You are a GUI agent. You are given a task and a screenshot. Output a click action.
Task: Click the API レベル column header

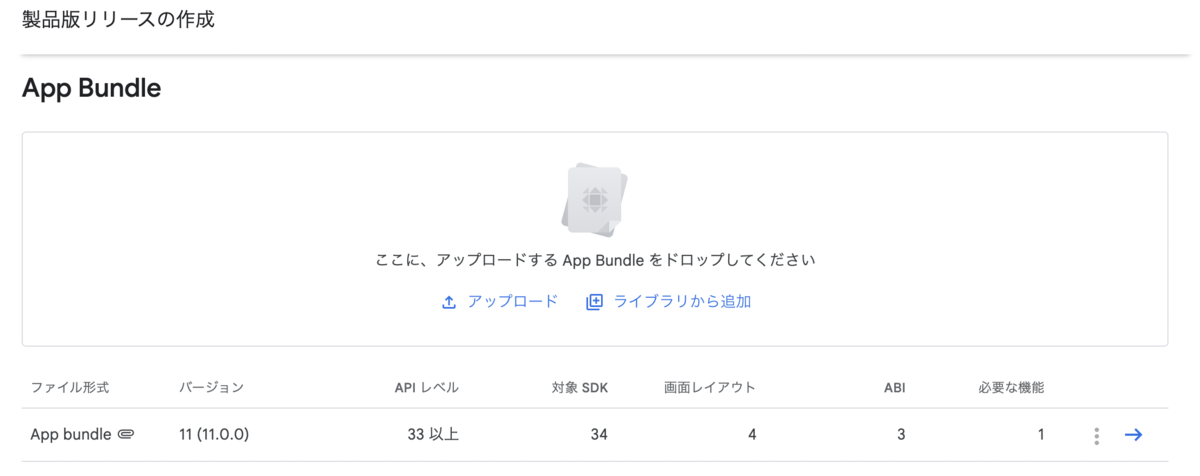coord(427,387)
